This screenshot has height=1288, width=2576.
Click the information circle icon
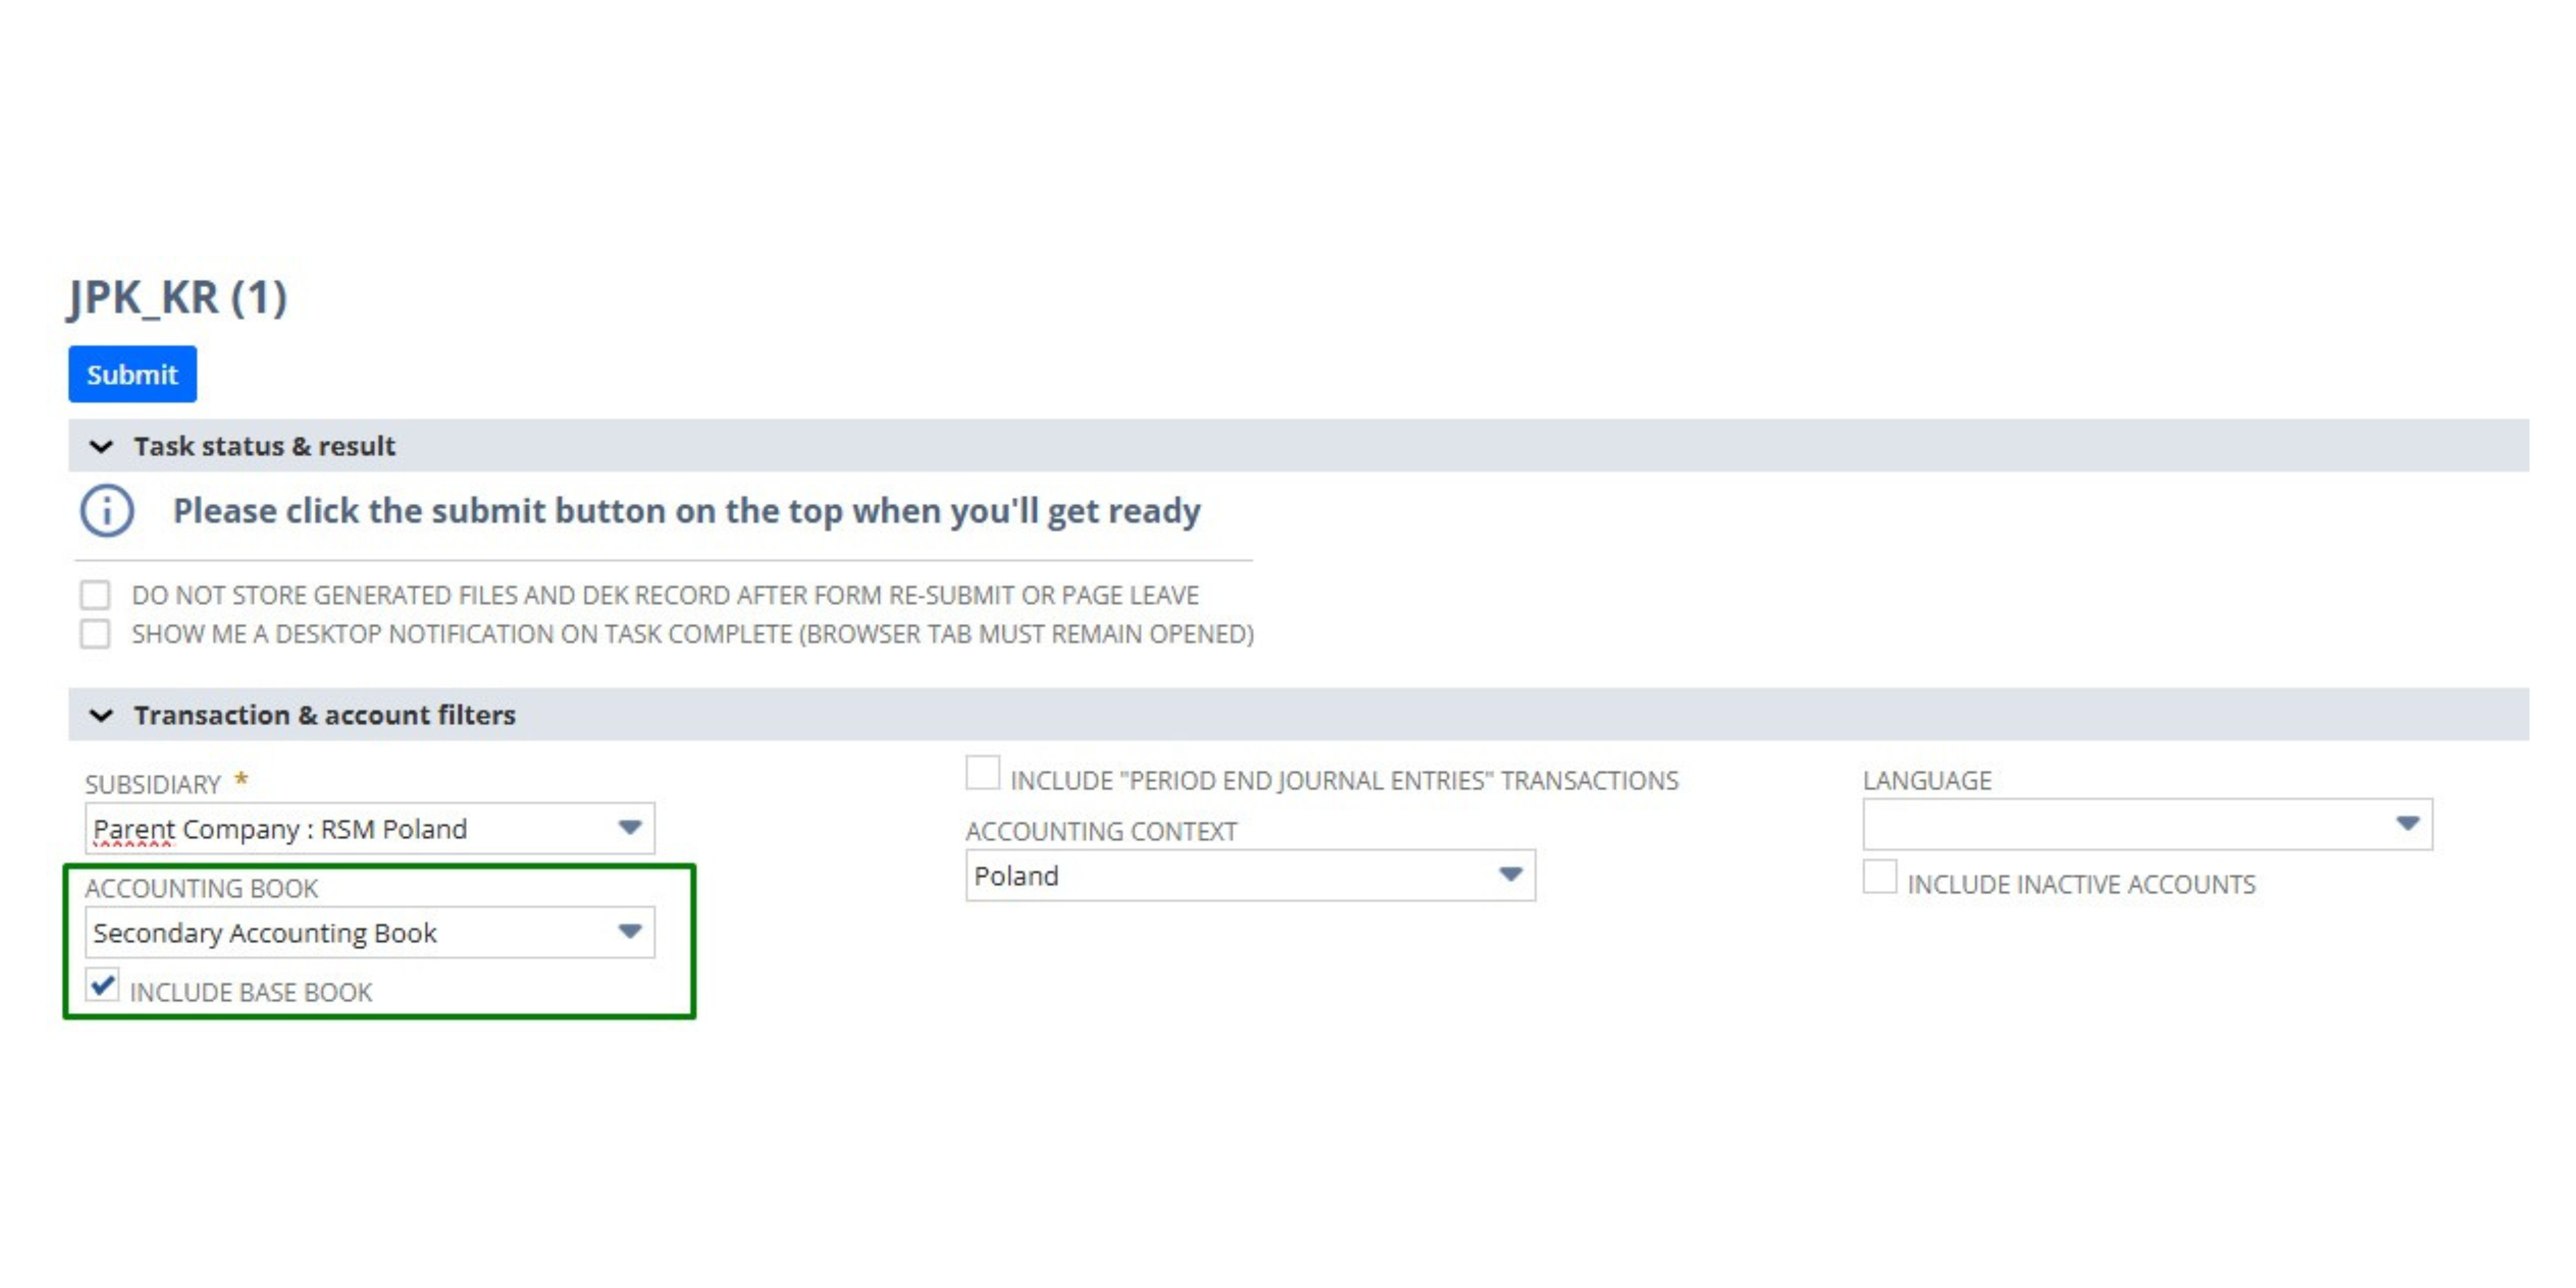[x=107, y=511]
